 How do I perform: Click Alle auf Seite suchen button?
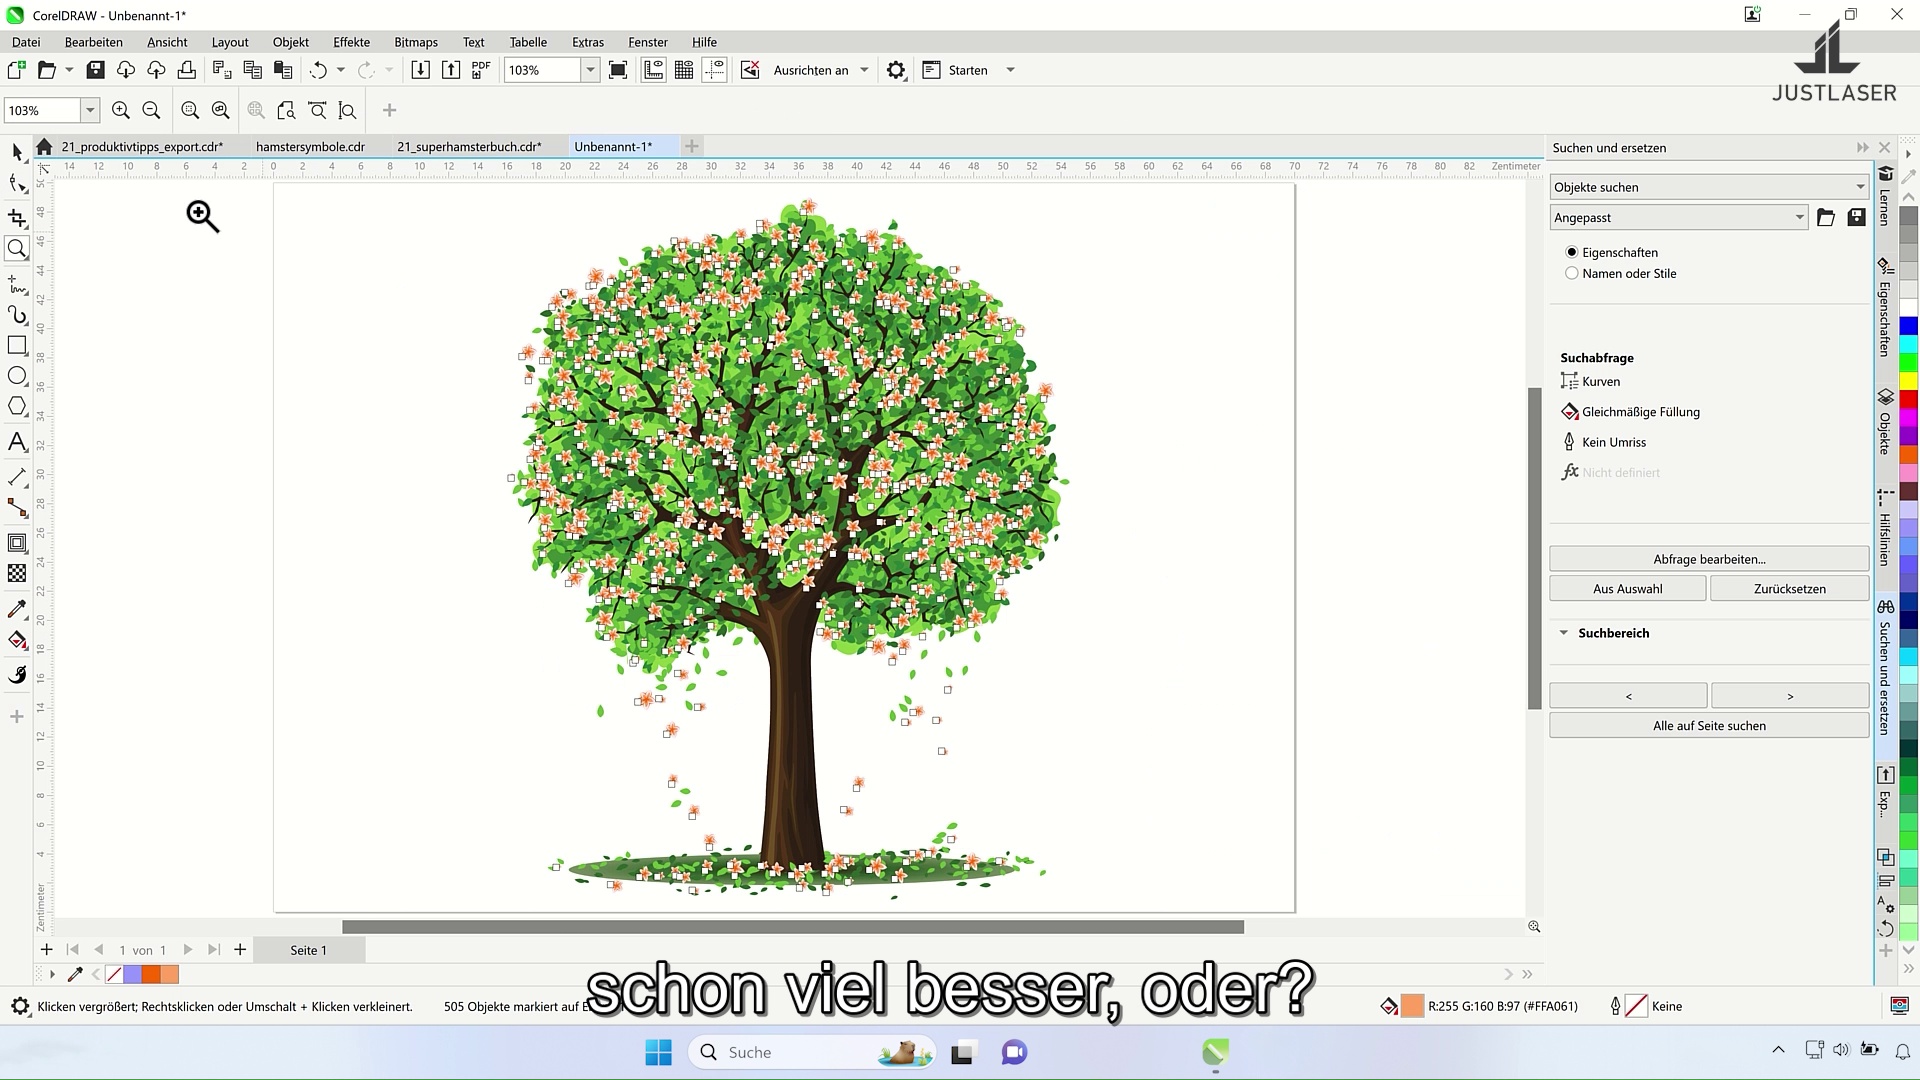(1708, 726)
